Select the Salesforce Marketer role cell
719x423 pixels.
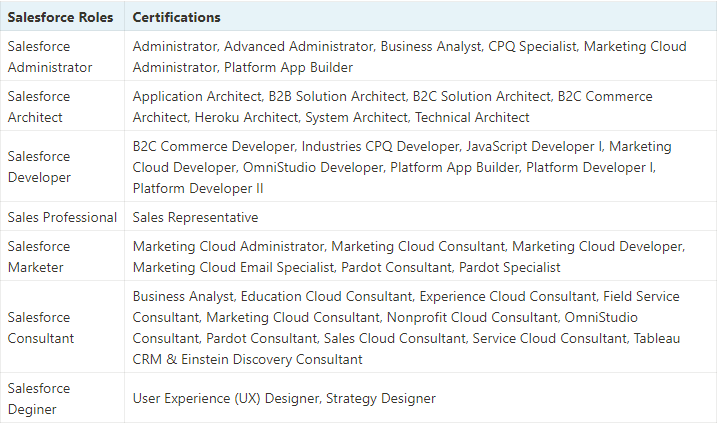coord(62,256)
